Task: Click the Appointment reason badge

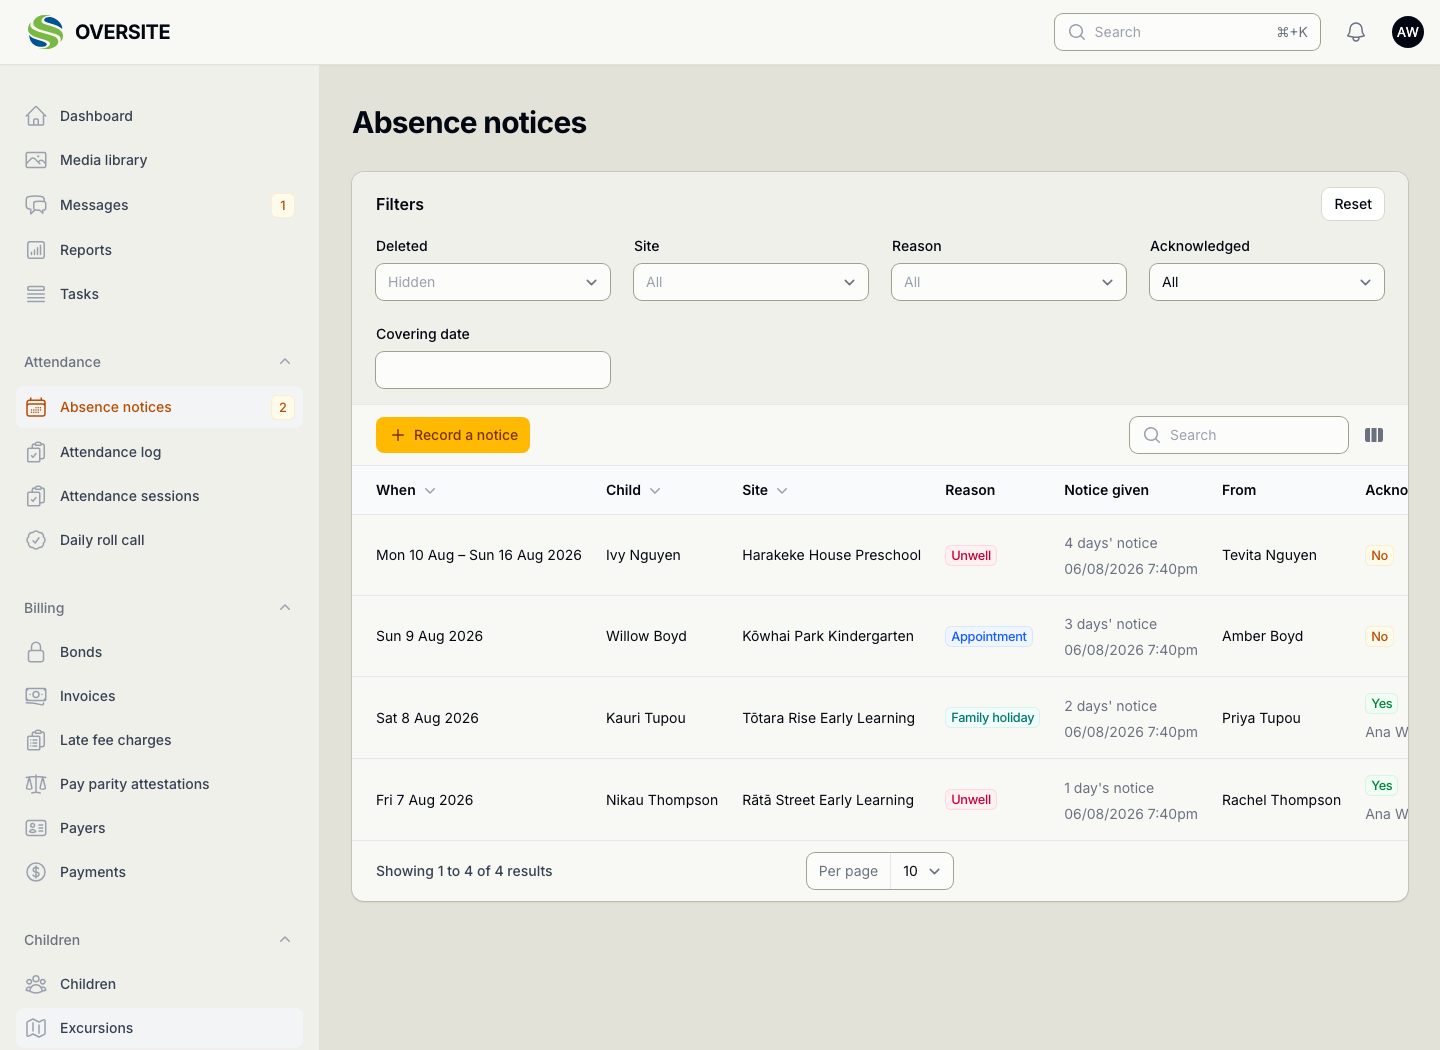Action: 989,636
